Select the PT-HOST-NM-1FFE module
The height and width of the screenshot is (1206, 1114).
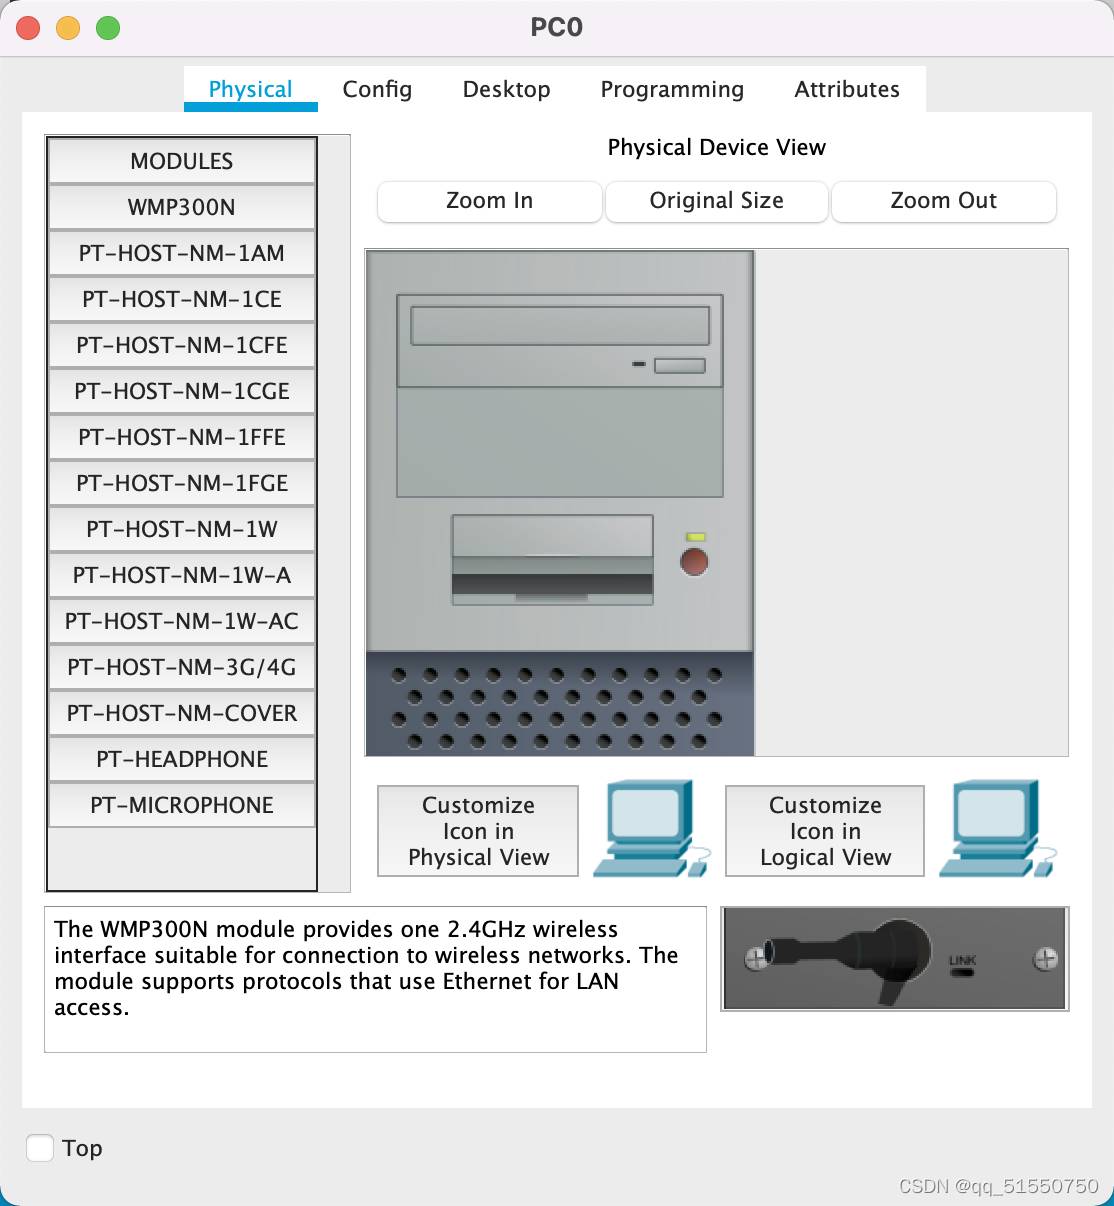[x=182, y=437]
